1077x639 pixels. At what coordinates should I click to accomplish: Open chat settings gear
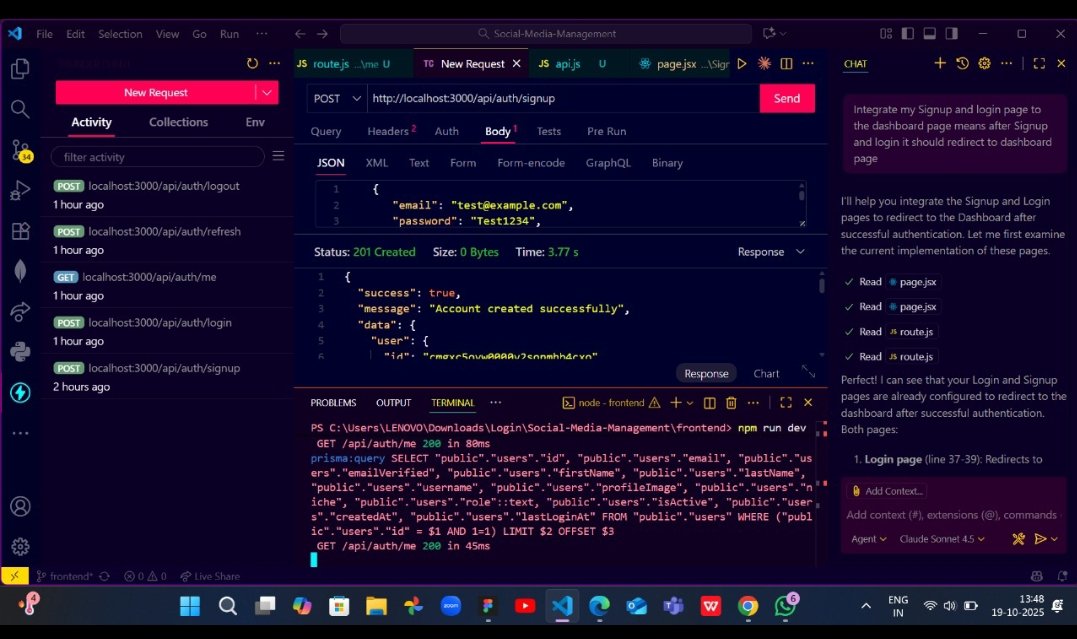(984, 63)
